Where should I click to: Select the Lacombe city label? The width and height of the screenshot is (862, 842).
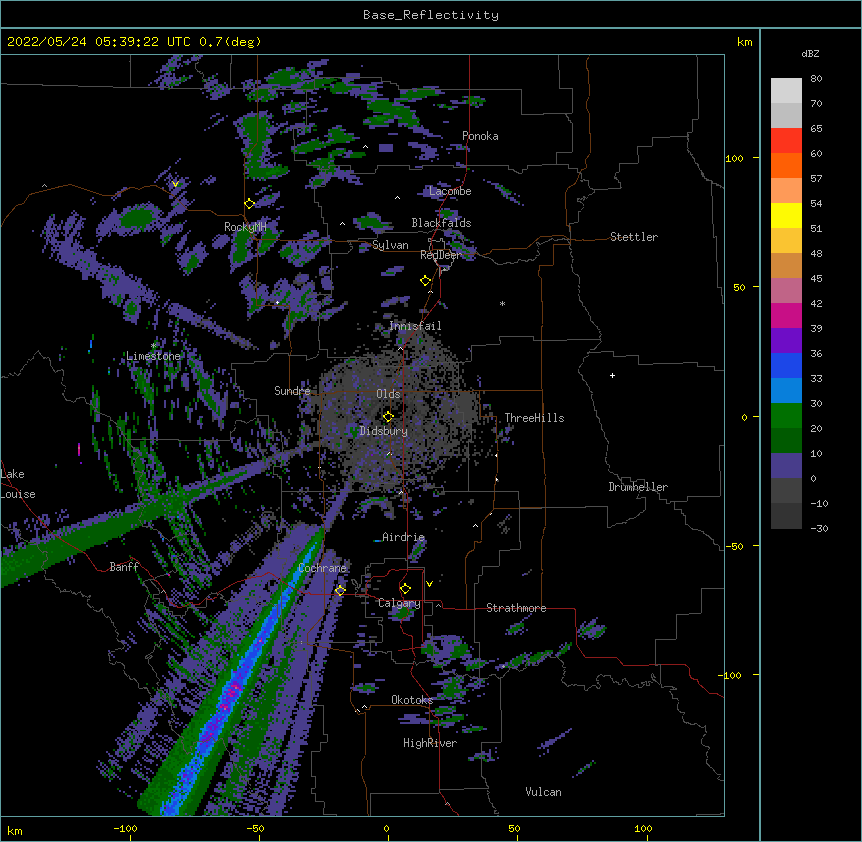click(450, 191)
